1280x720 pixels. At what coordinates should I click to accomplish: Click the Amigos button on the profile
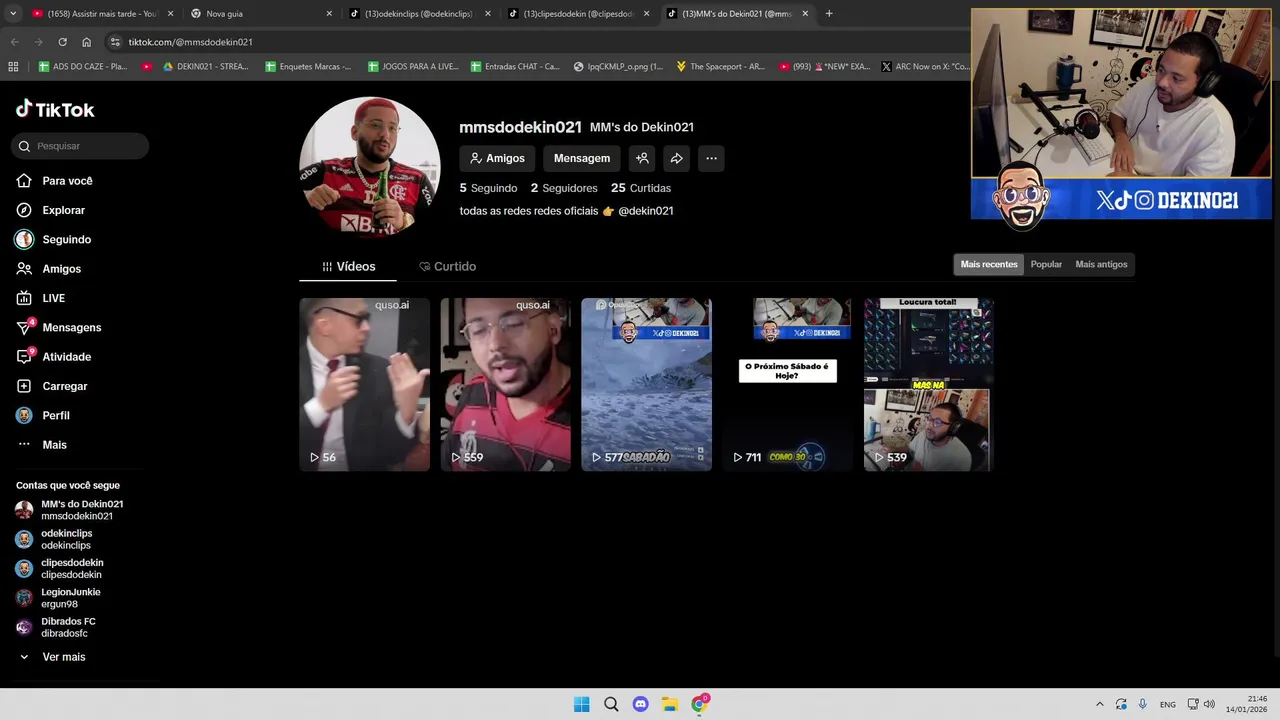(497, 158)
